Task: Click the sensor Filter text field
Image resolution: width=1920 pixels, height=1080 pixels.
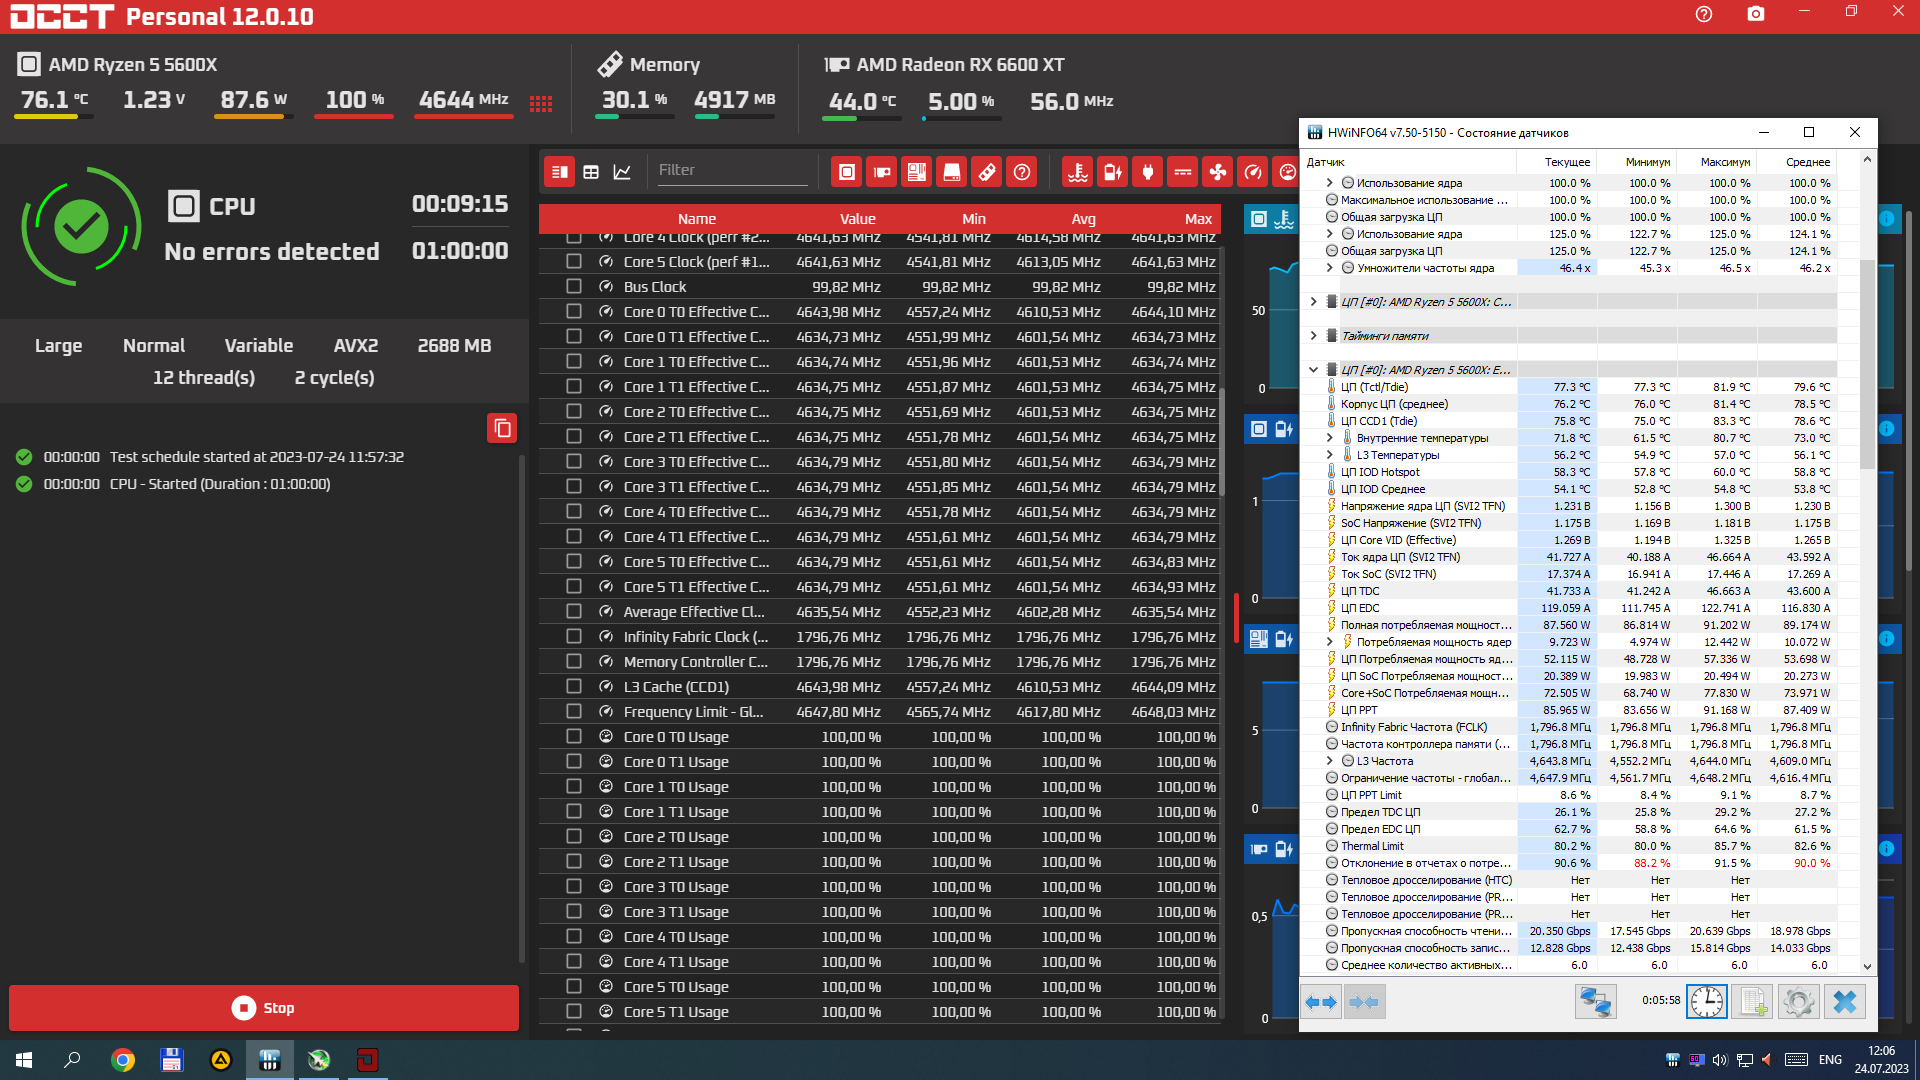Action: pos(731,171)
